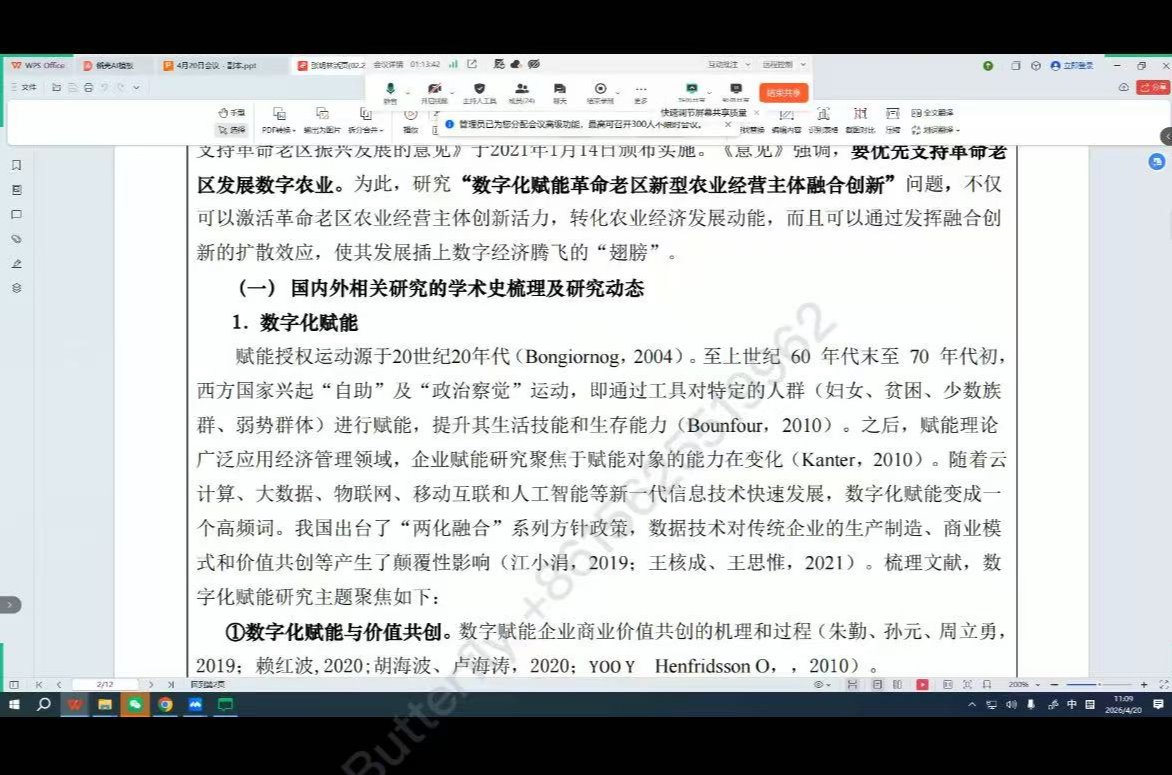Image resolution: width=1172 pixels, height=775 pixels.
Task: Open the host tools shield icon
Action: (479, 92)
